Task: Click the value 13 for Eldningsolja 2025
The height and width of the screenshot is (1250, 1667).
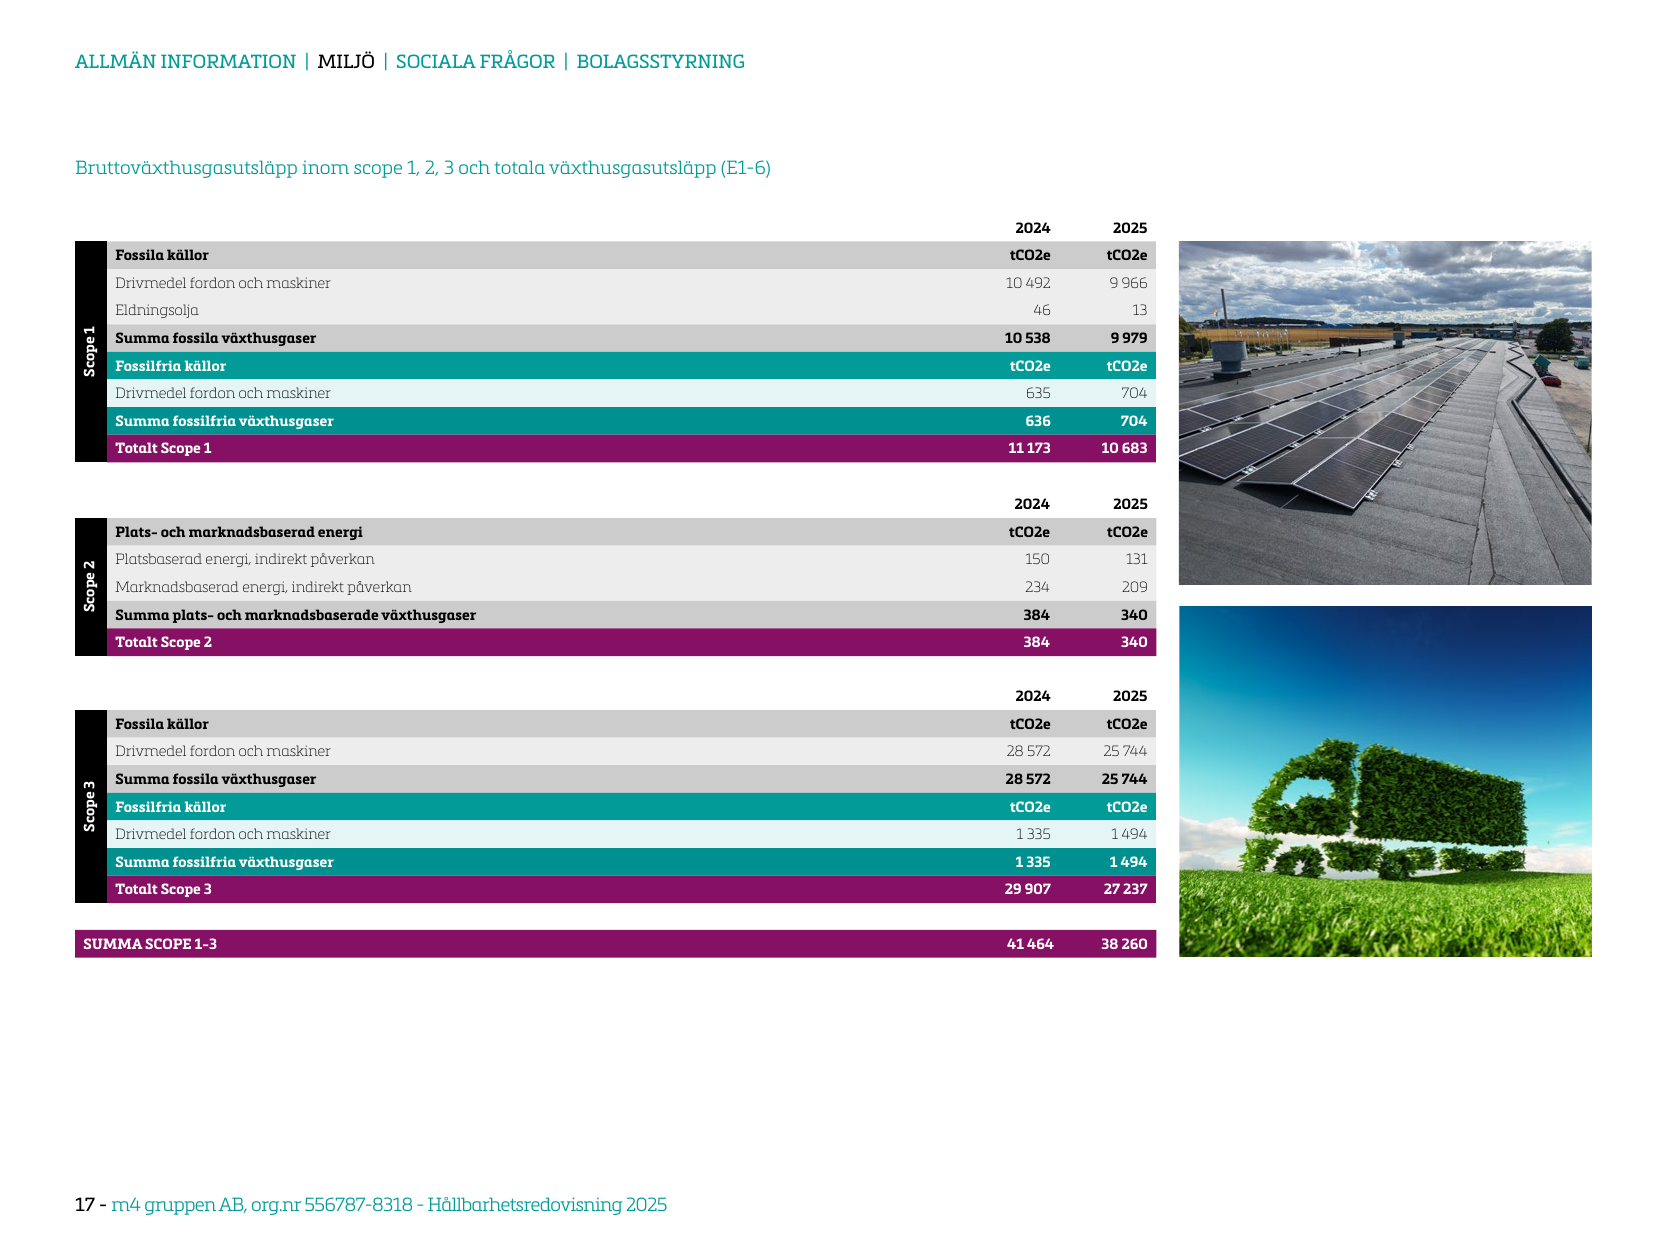Action: click(x=1140, y=310)
